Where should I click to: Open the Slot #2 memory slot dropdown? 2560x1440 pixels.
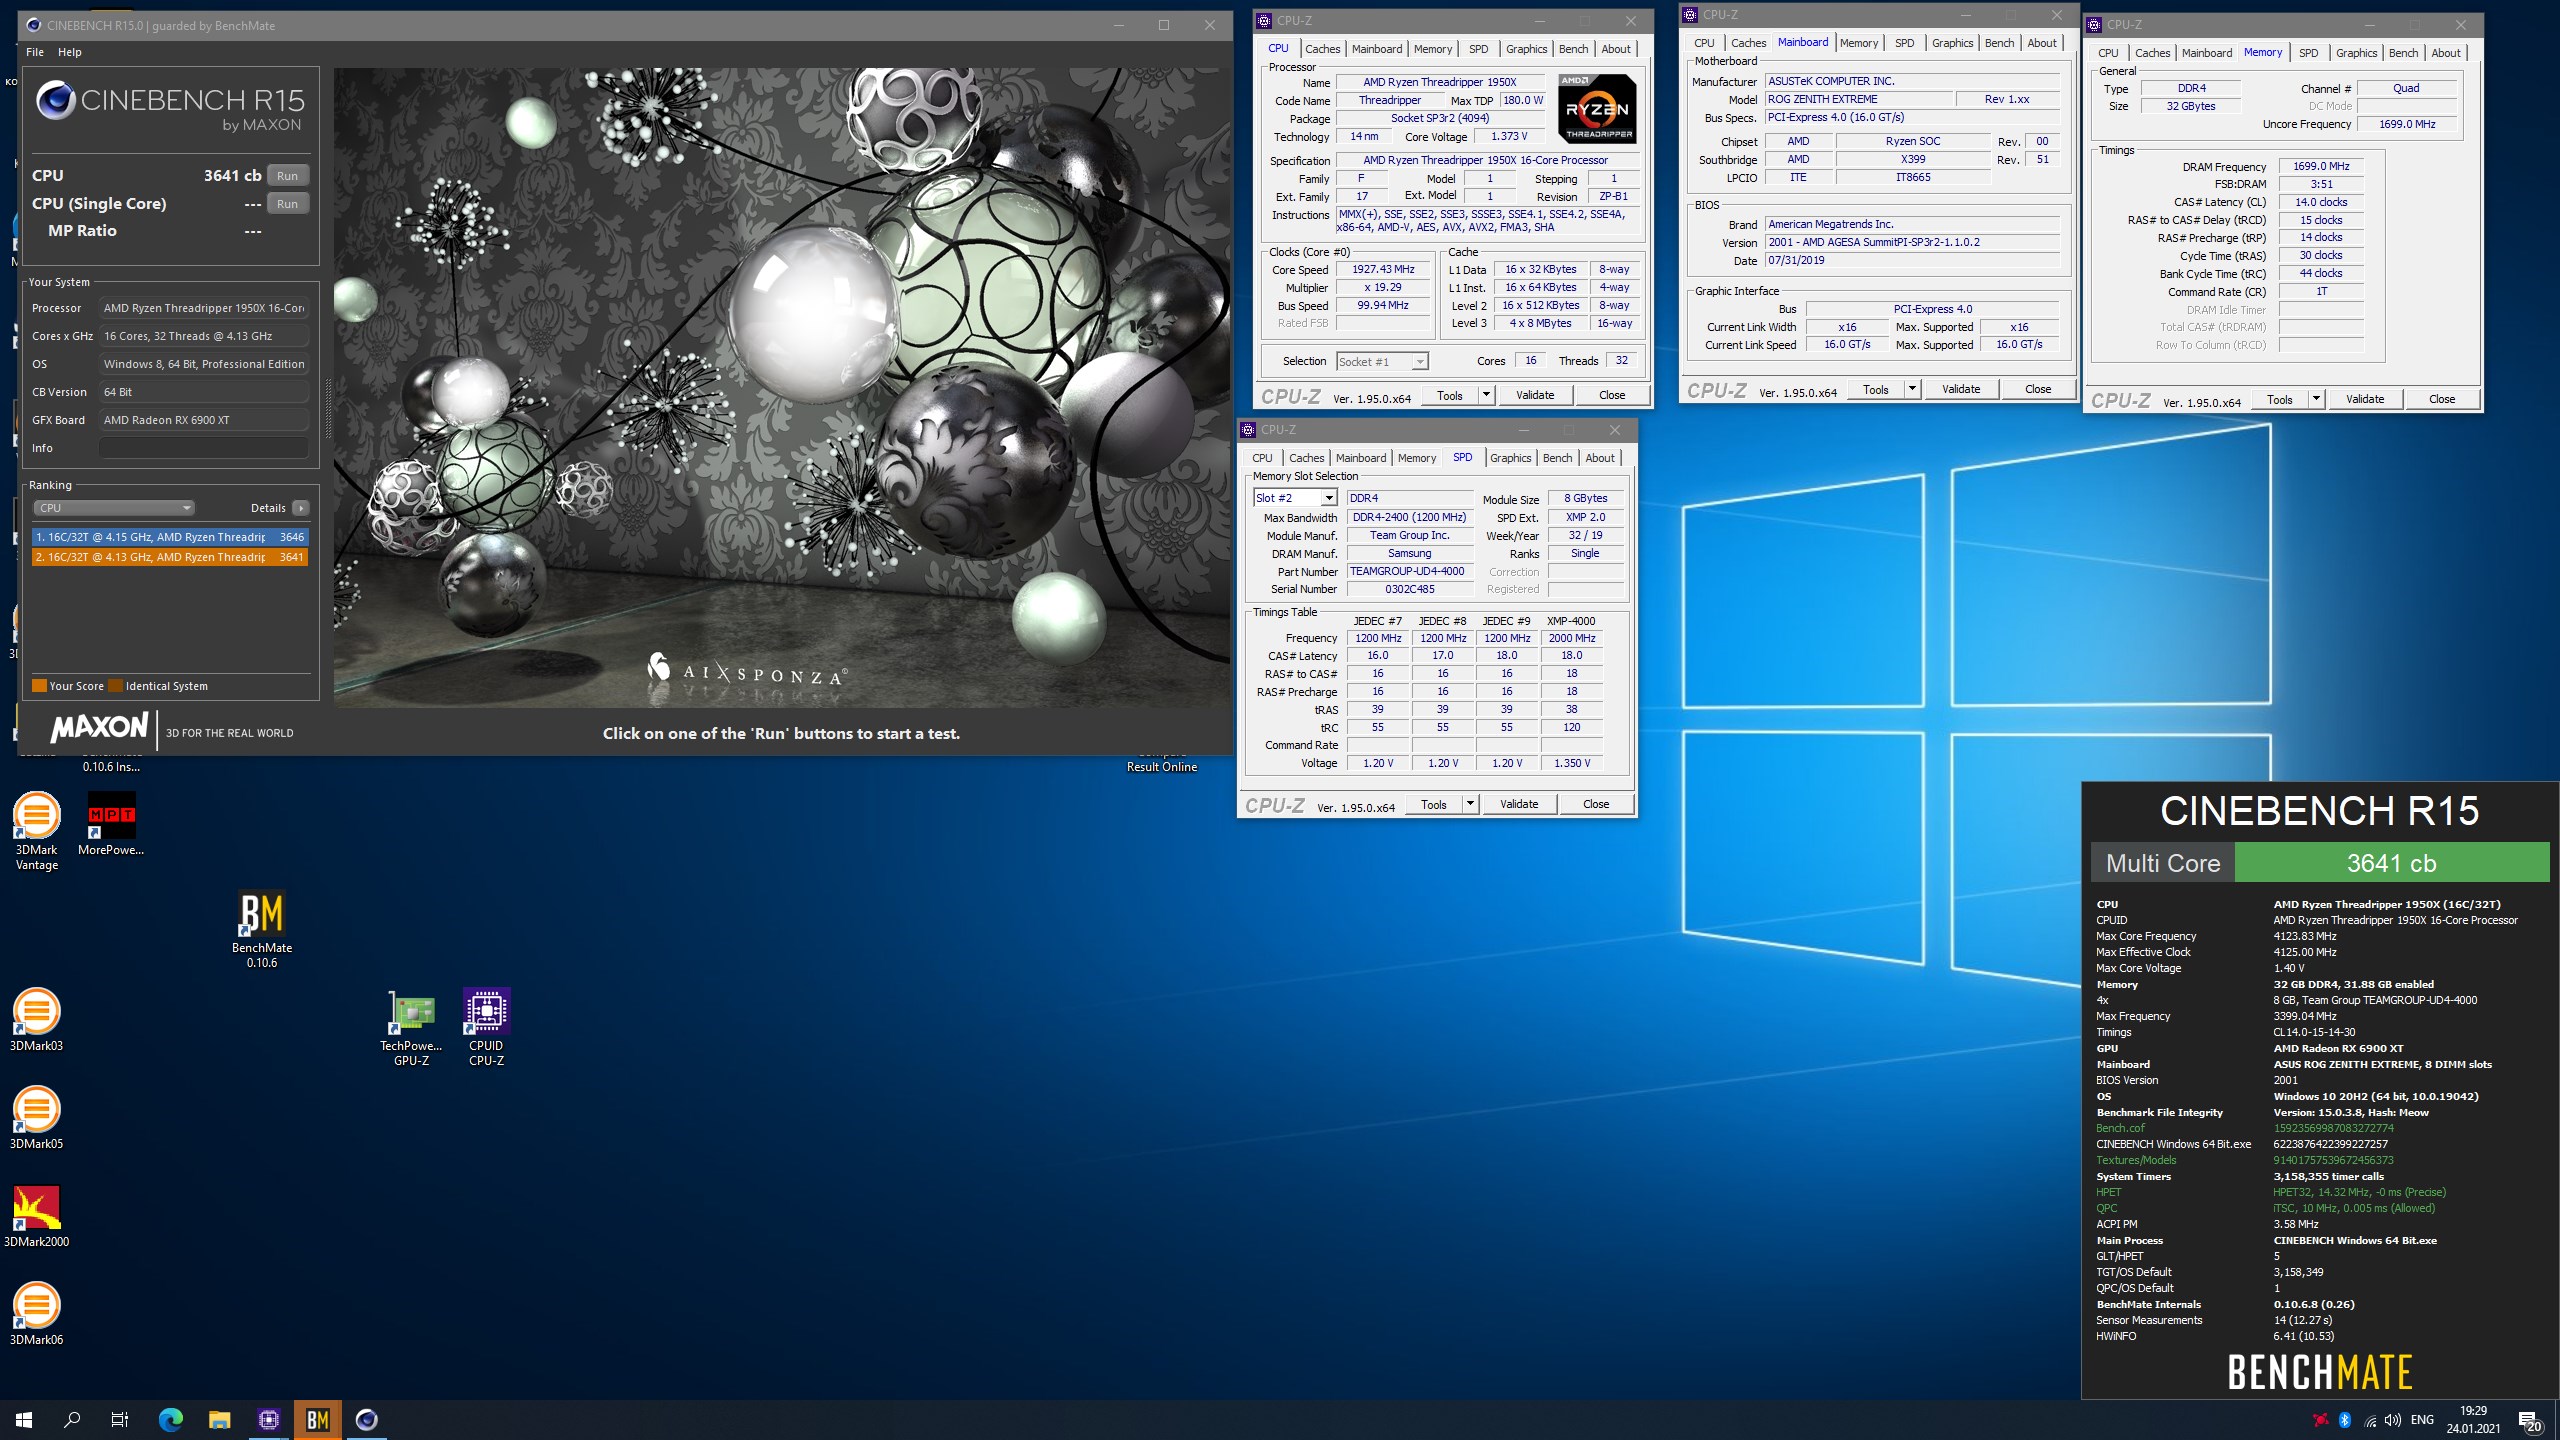point(1295,498)
